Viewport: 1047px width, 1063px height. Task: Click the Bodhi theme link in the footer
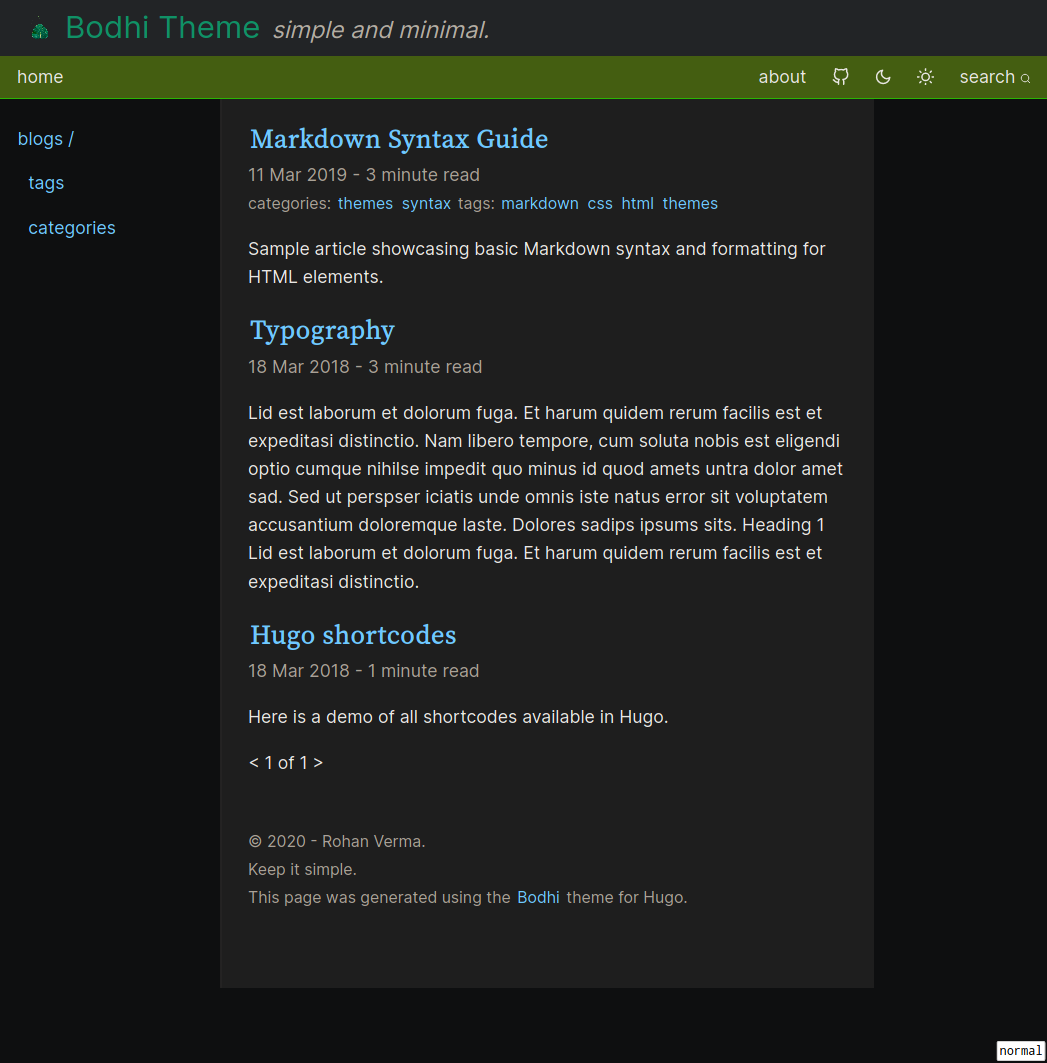click(538, 897)
